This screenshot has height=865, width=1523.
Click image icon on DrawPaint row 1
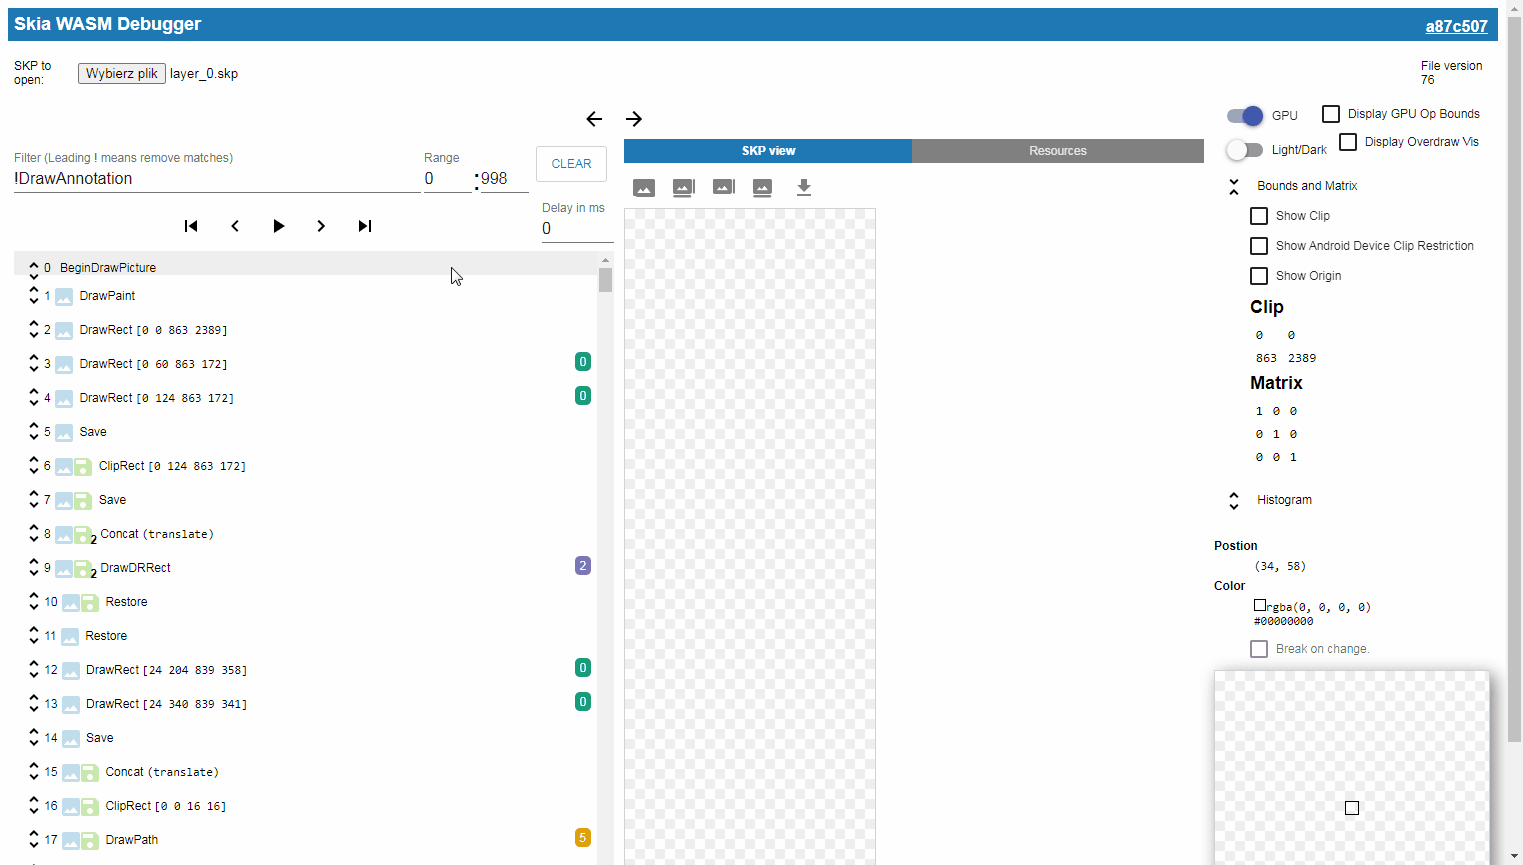click(64, 297)
